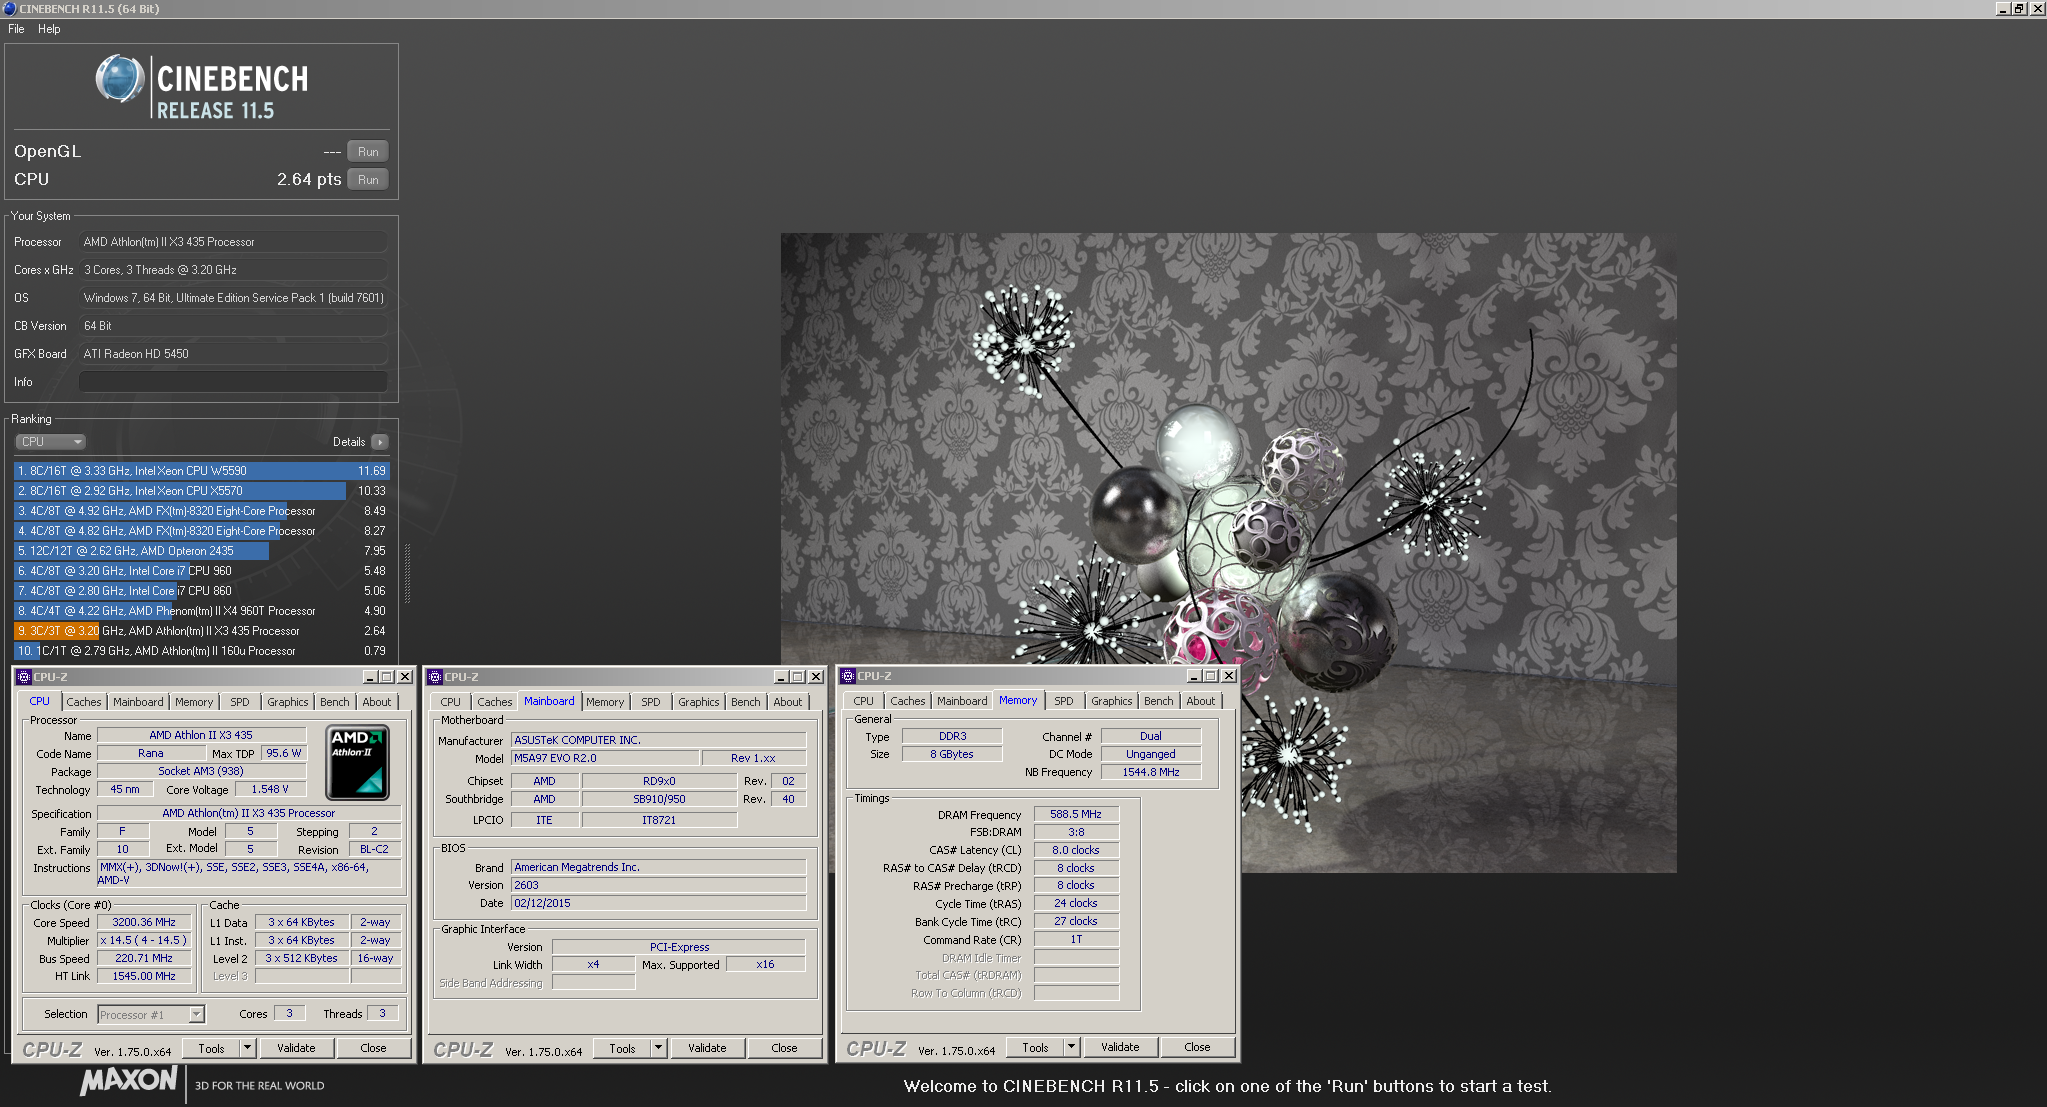
Task: Open the Processor #1 selection dropdown
Action: click(x=151, y=1014)
